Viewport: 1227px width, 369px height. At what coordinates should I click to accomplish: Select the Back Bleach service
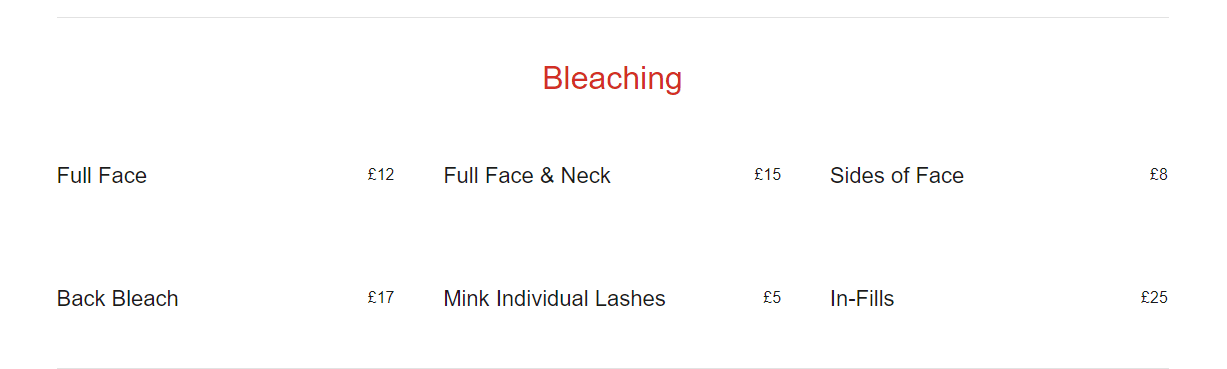coord(118,299)
